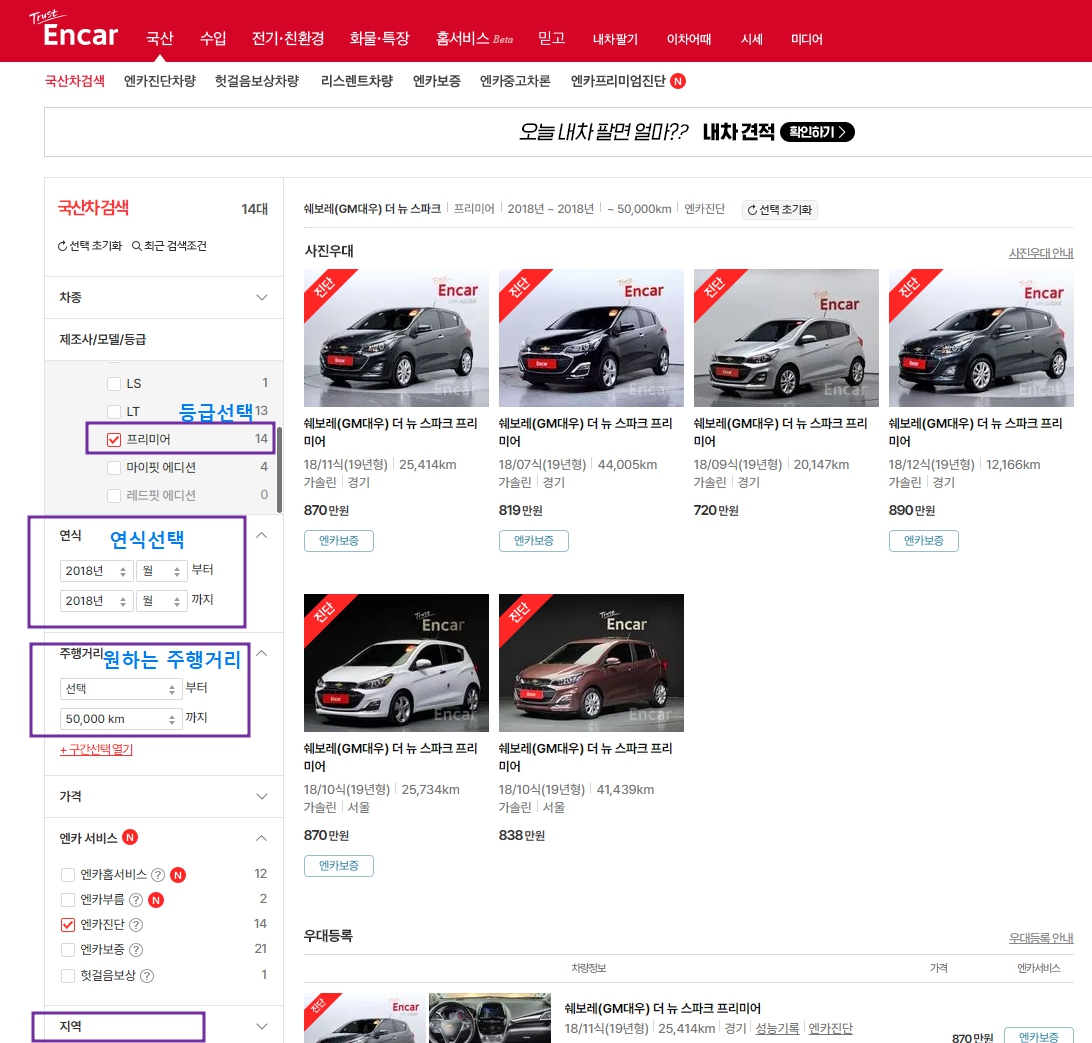This screenshot has height=1043, width=1092.
Task: Open the 이차어때 menu item
Action: click(x=689, y=39)
